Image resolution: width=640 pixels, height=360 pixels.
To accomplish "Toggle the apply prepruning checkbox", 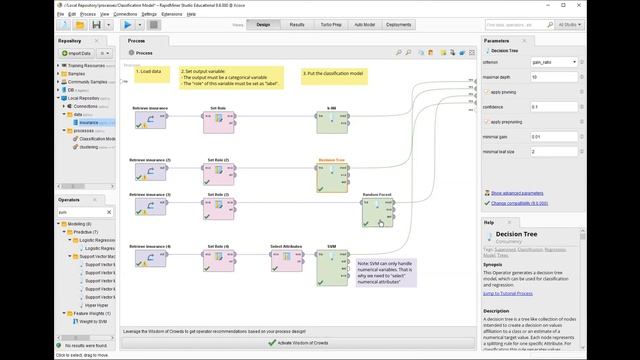I will point(487,122).
